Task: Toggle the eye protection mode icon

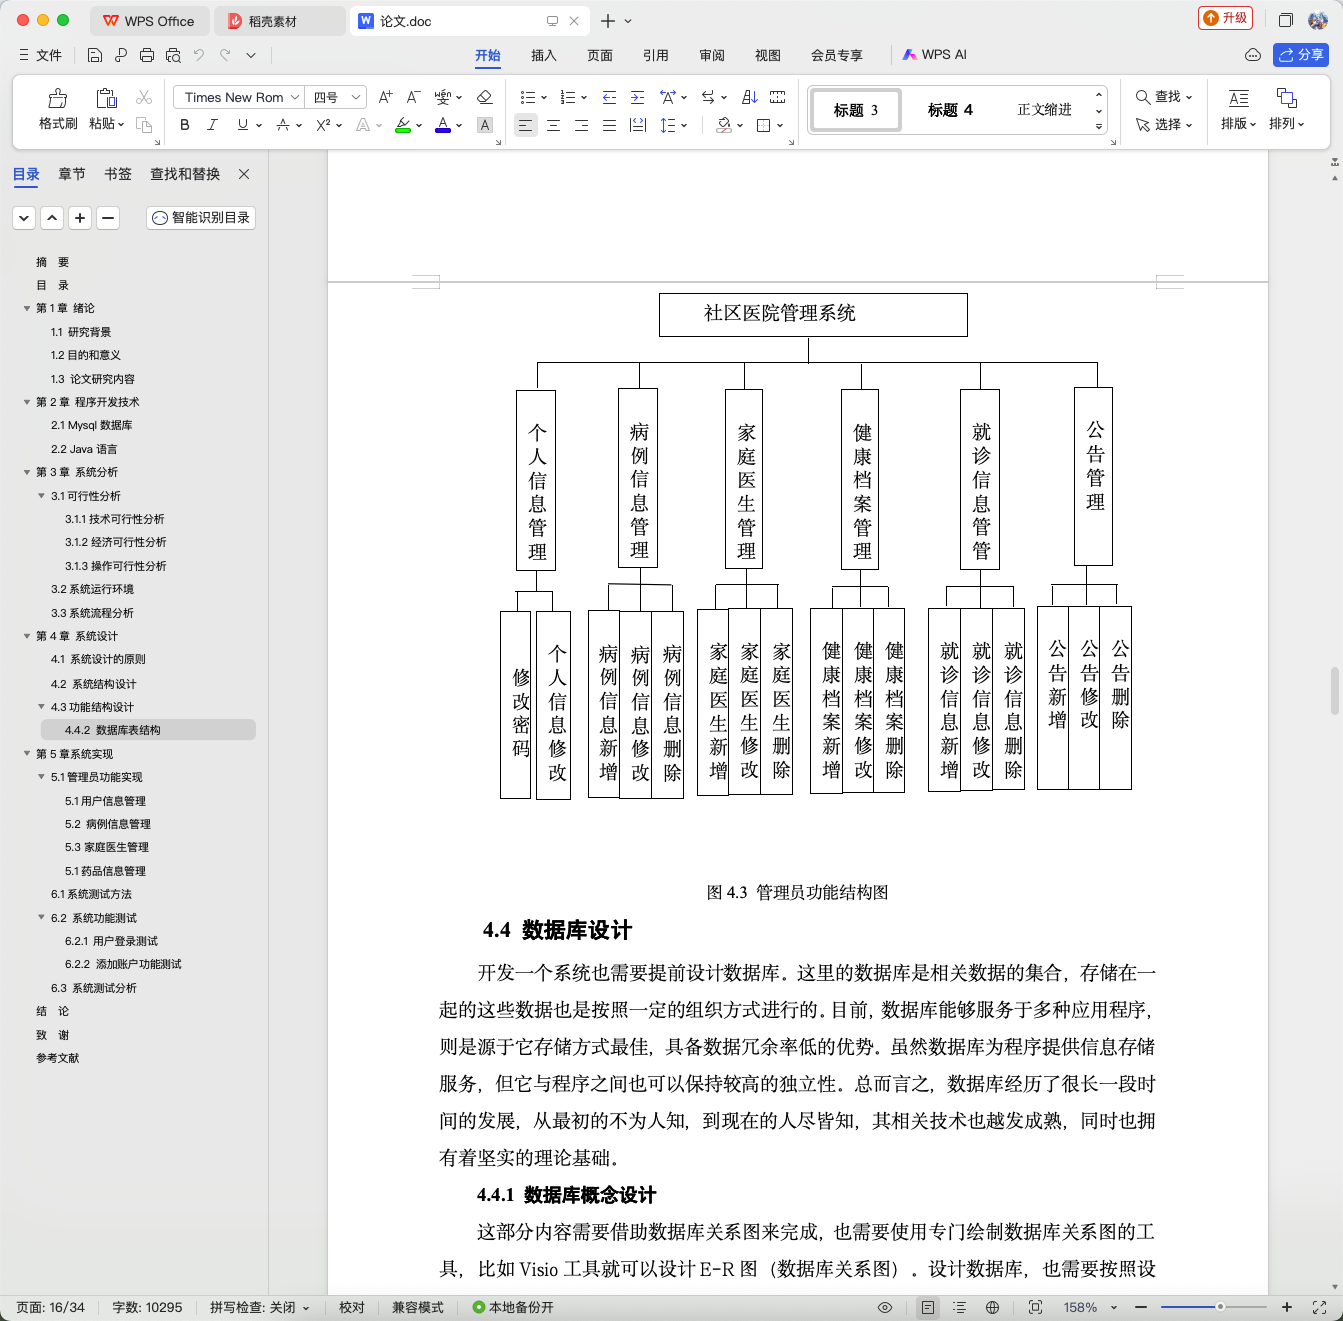Action: click(x=884, y=1307)
